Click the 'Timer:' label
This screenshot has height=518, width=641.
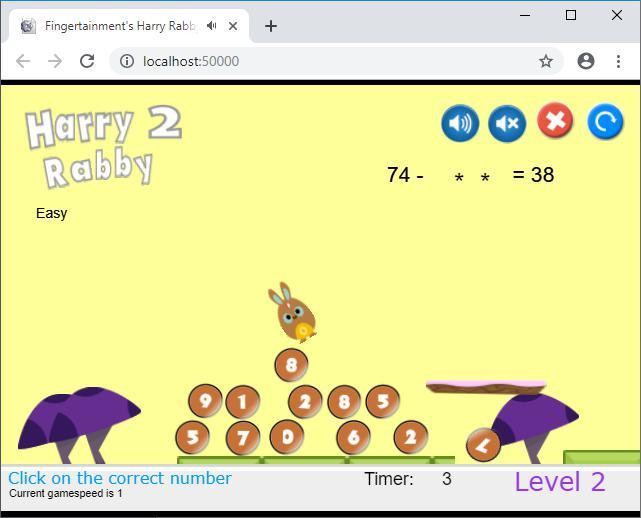click(x=389, y=479)
